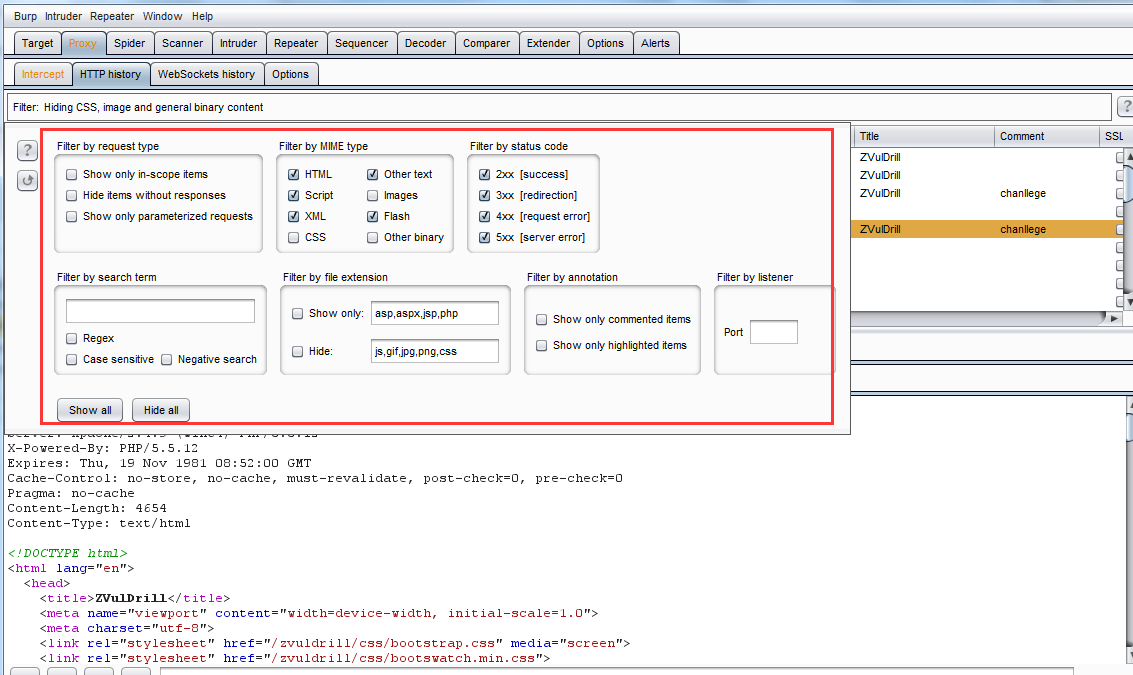The height and width of the screenshot is (675, 1133).
Task: Click the search term input field
Action: [160, 311]
